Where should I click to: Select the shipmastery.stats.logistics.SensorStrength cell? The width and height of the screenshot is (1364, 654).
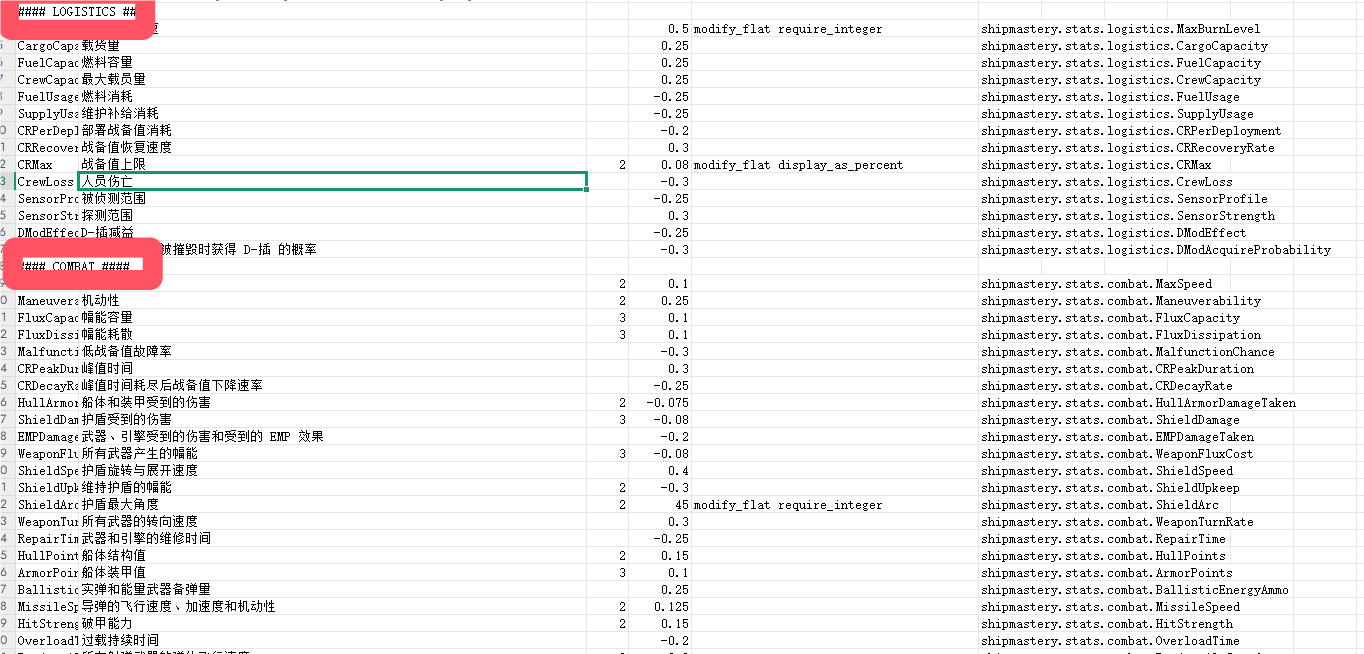click(x=1127, y=216)
